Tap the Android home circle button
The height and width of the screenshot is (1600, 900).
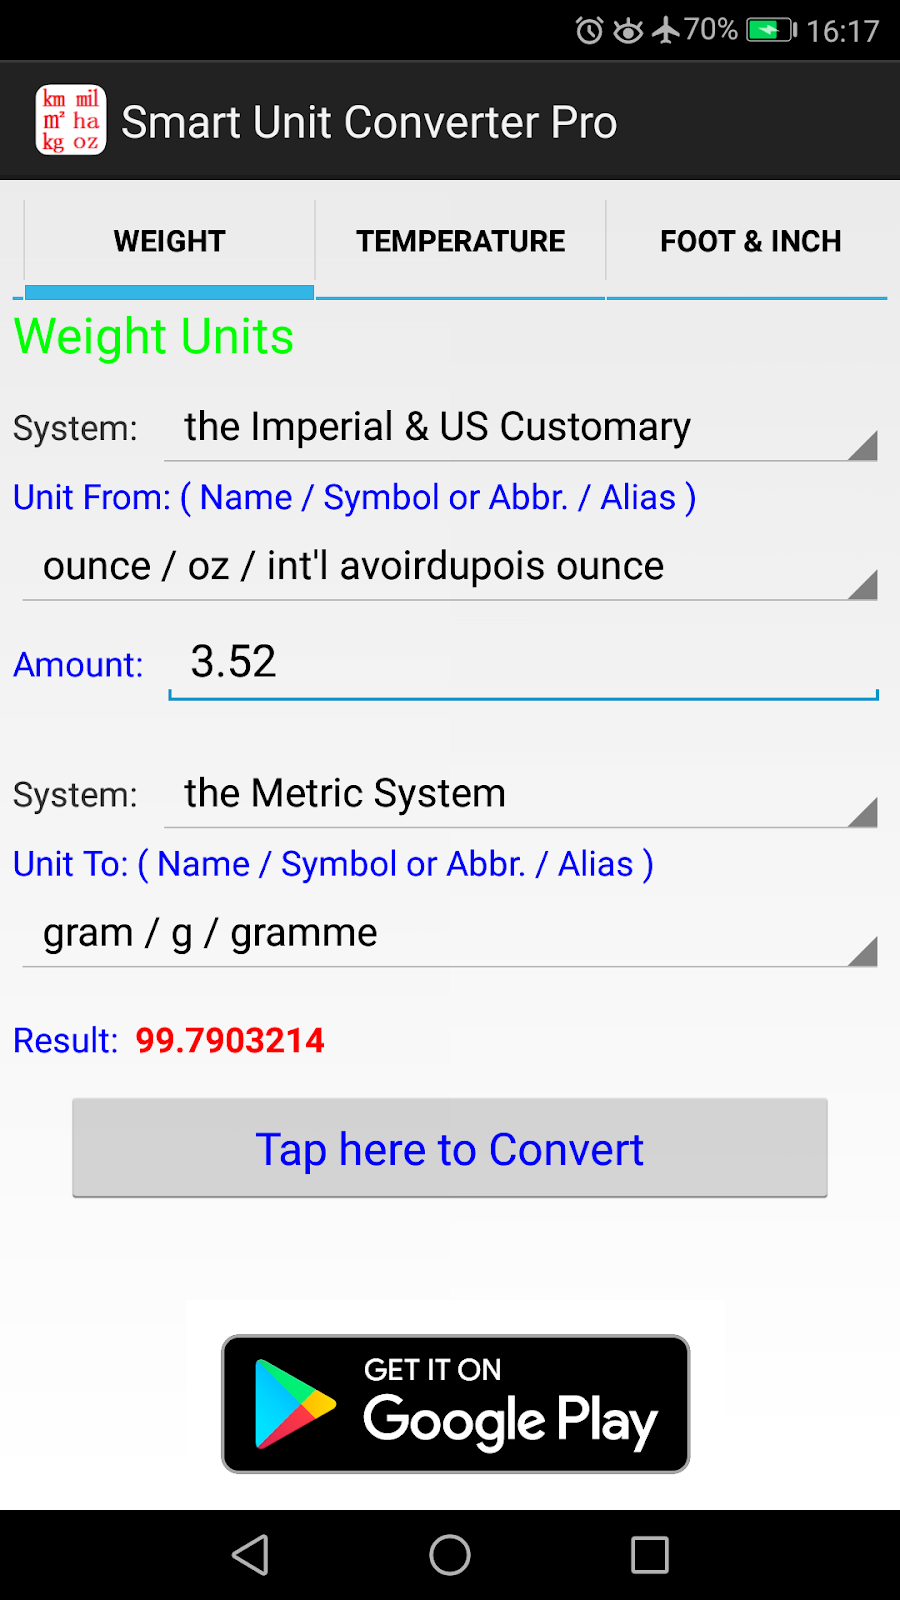coord(450,1555)
